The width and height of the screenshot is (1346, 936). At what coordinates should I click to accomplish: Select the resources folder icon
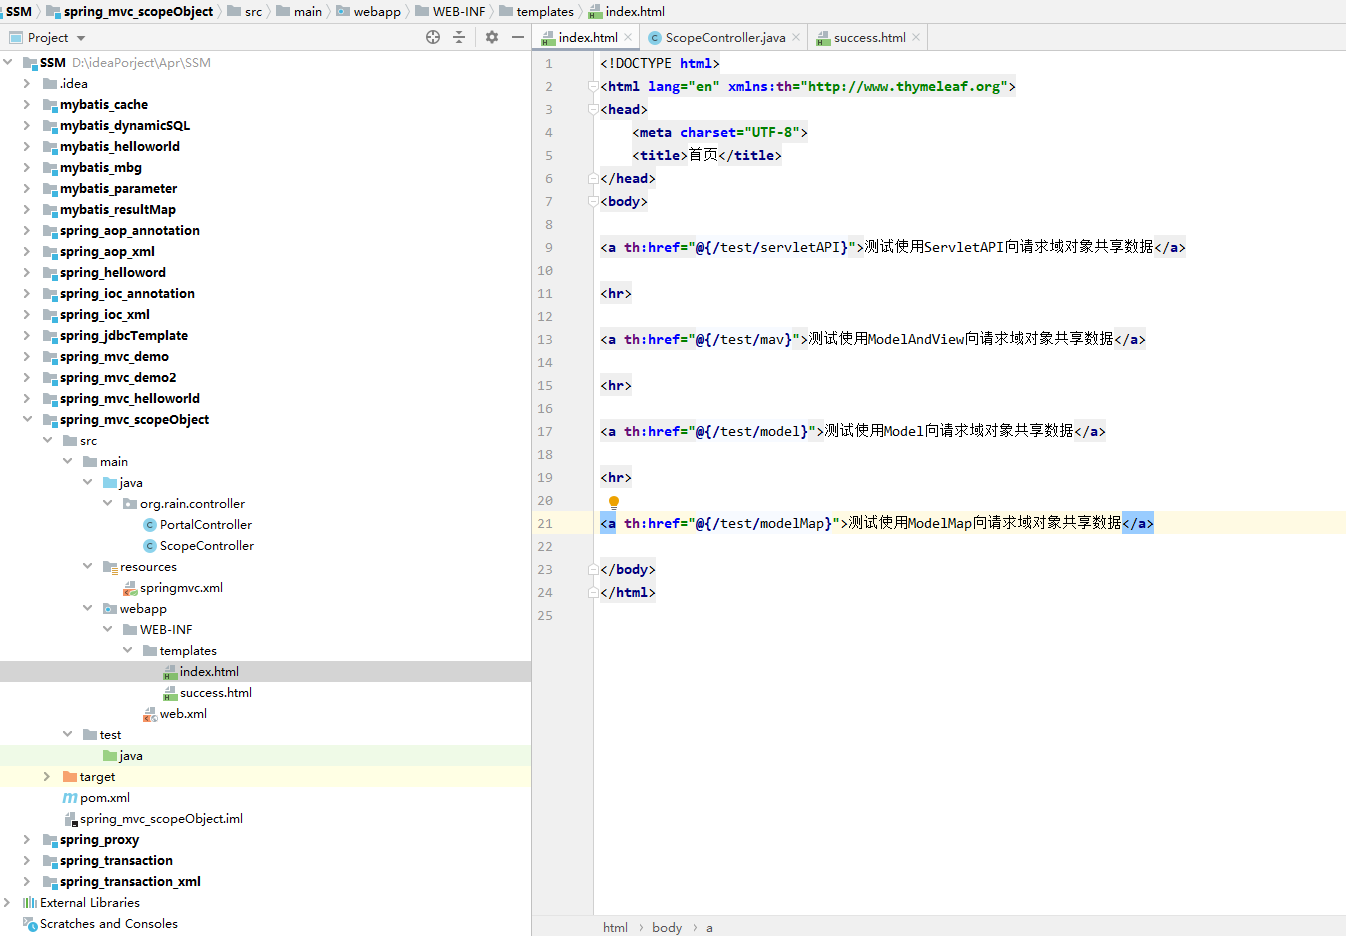110,567
